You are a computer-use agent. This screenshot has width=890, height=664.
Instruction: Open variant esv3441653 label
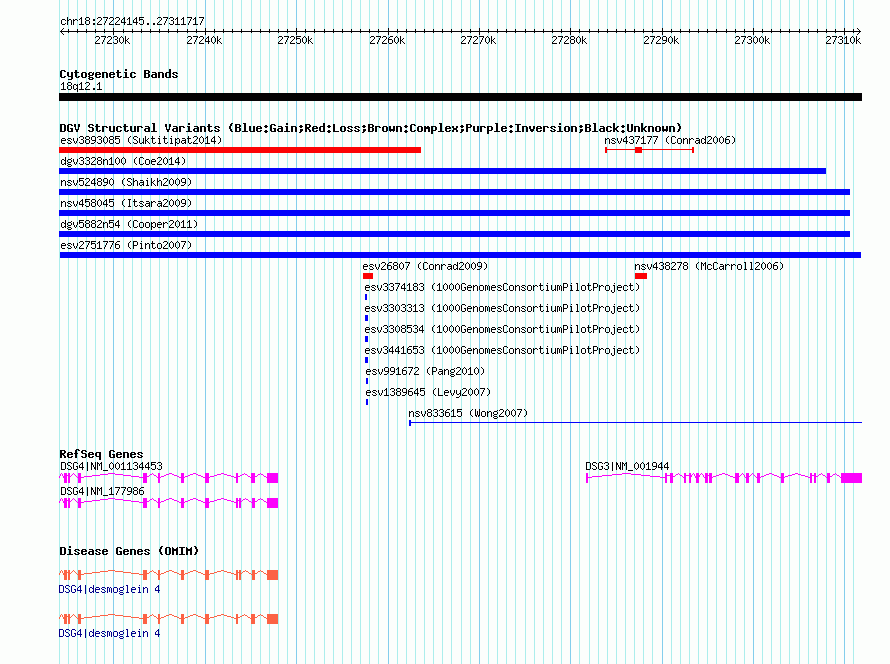click(502, 350)
